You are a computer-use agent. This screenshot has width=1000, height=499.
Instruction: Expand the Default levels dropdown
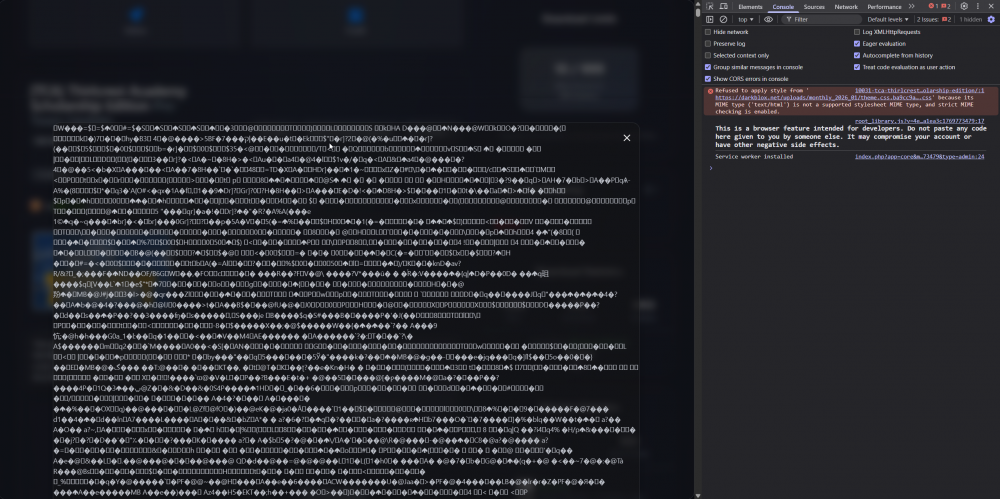[x=888, y=19]
